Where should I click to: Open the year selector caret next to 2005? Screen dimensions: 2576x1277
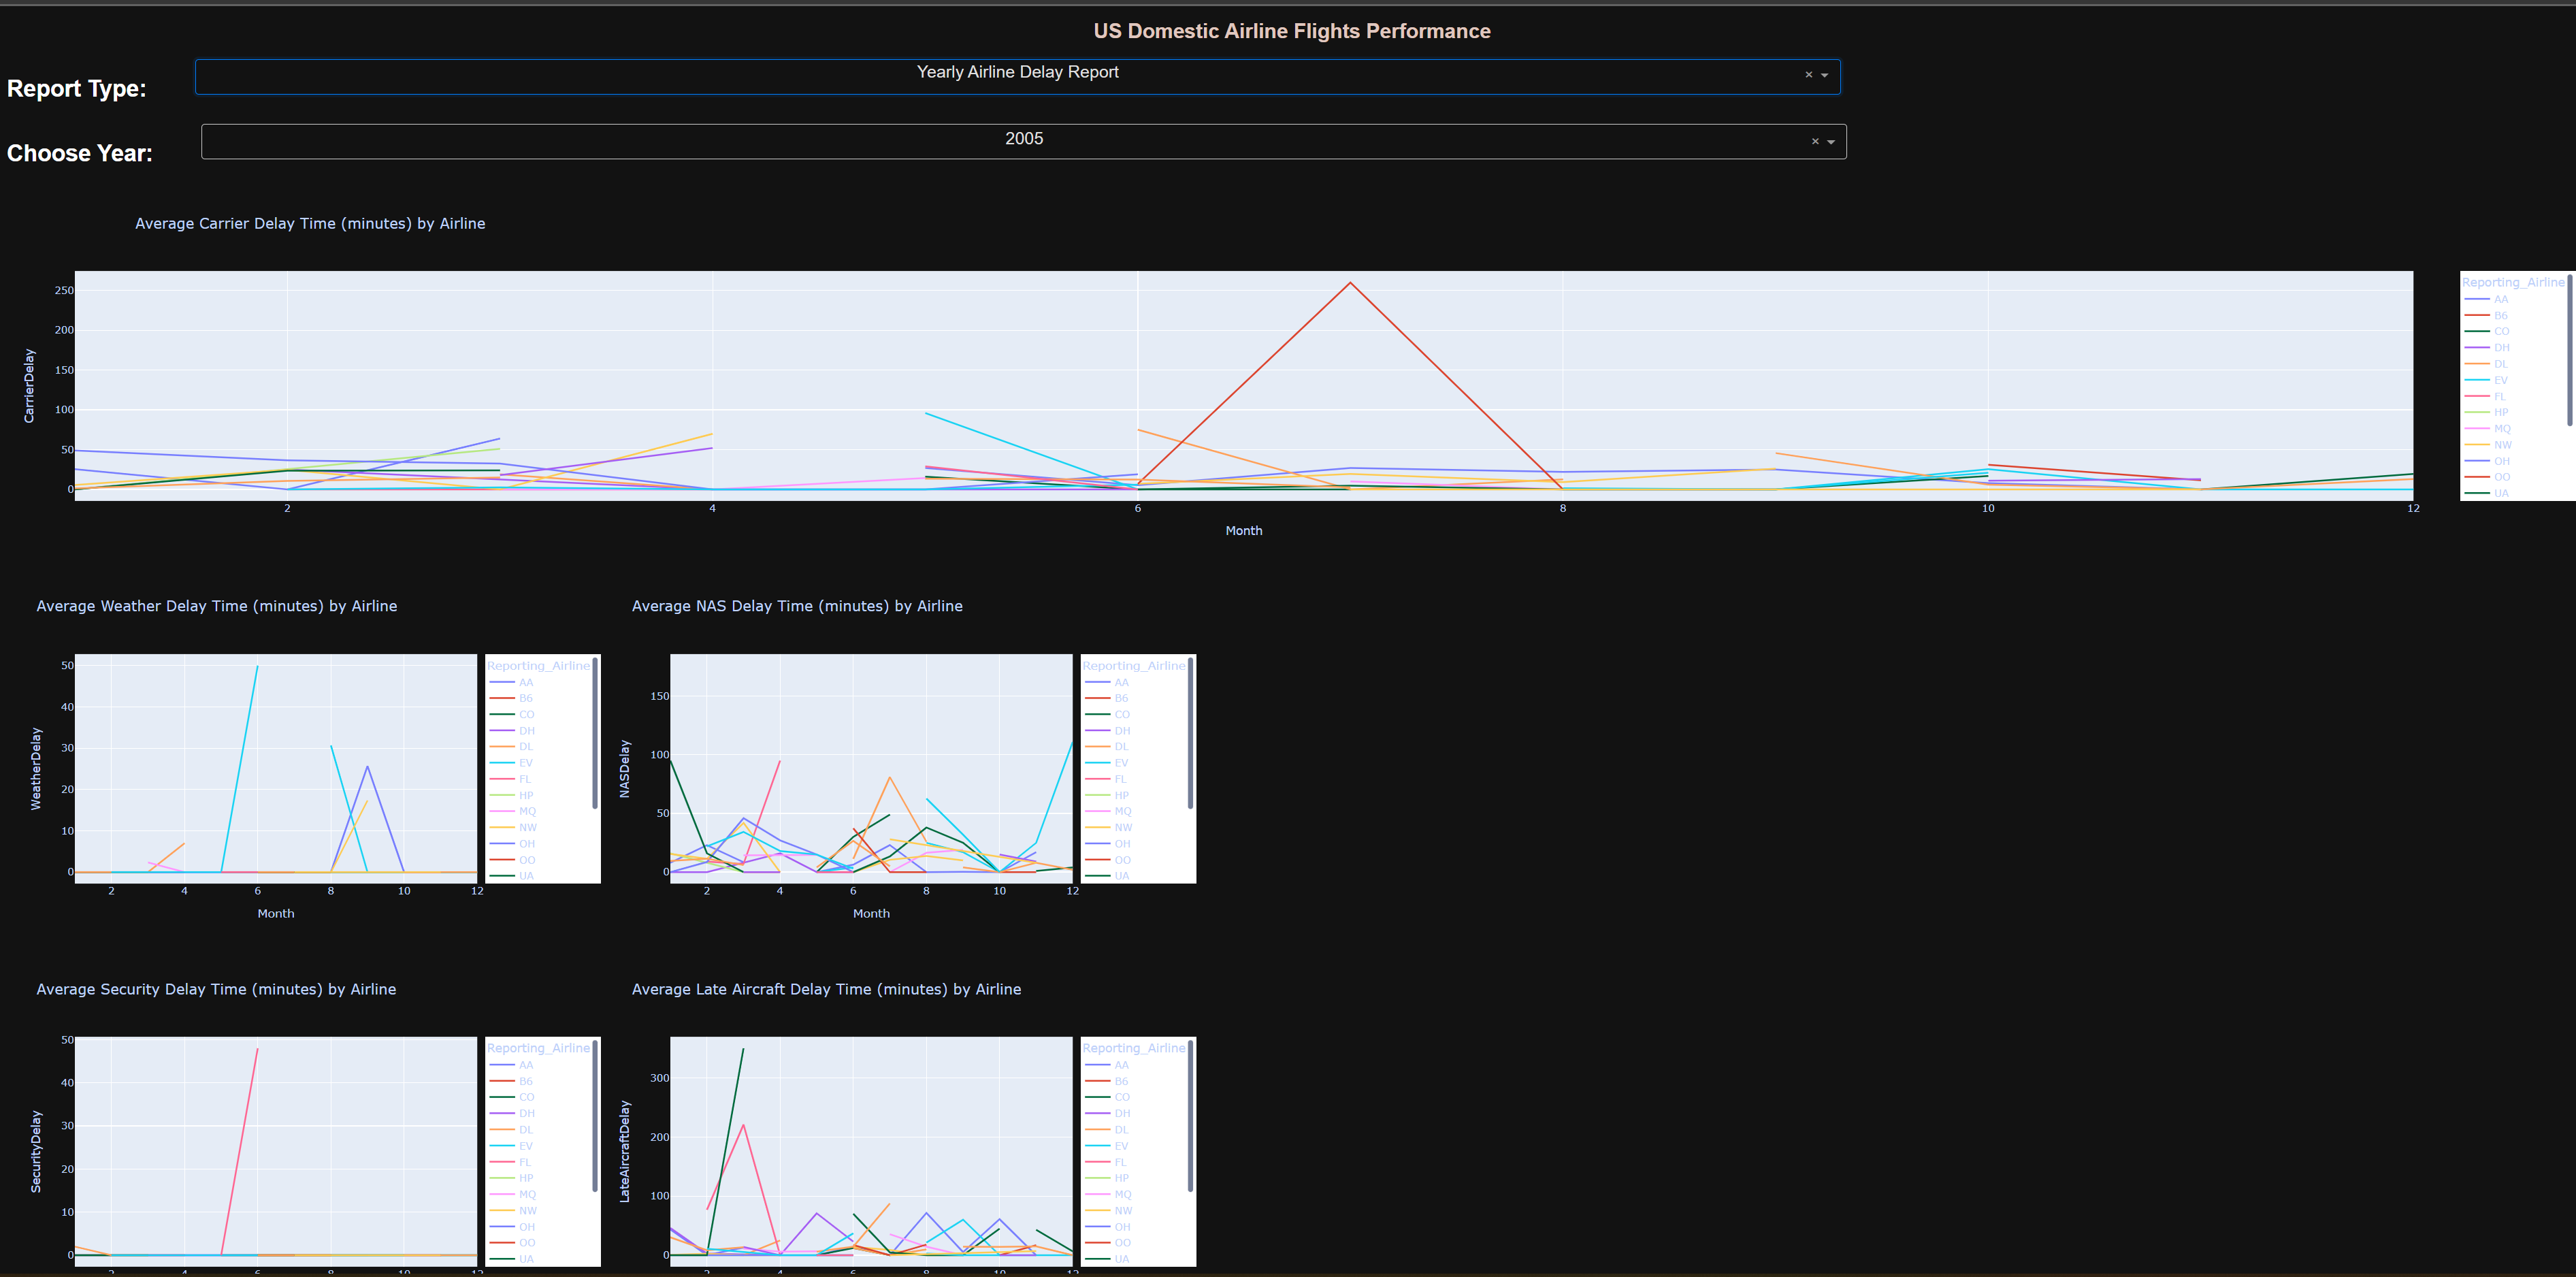[1831, 141]
